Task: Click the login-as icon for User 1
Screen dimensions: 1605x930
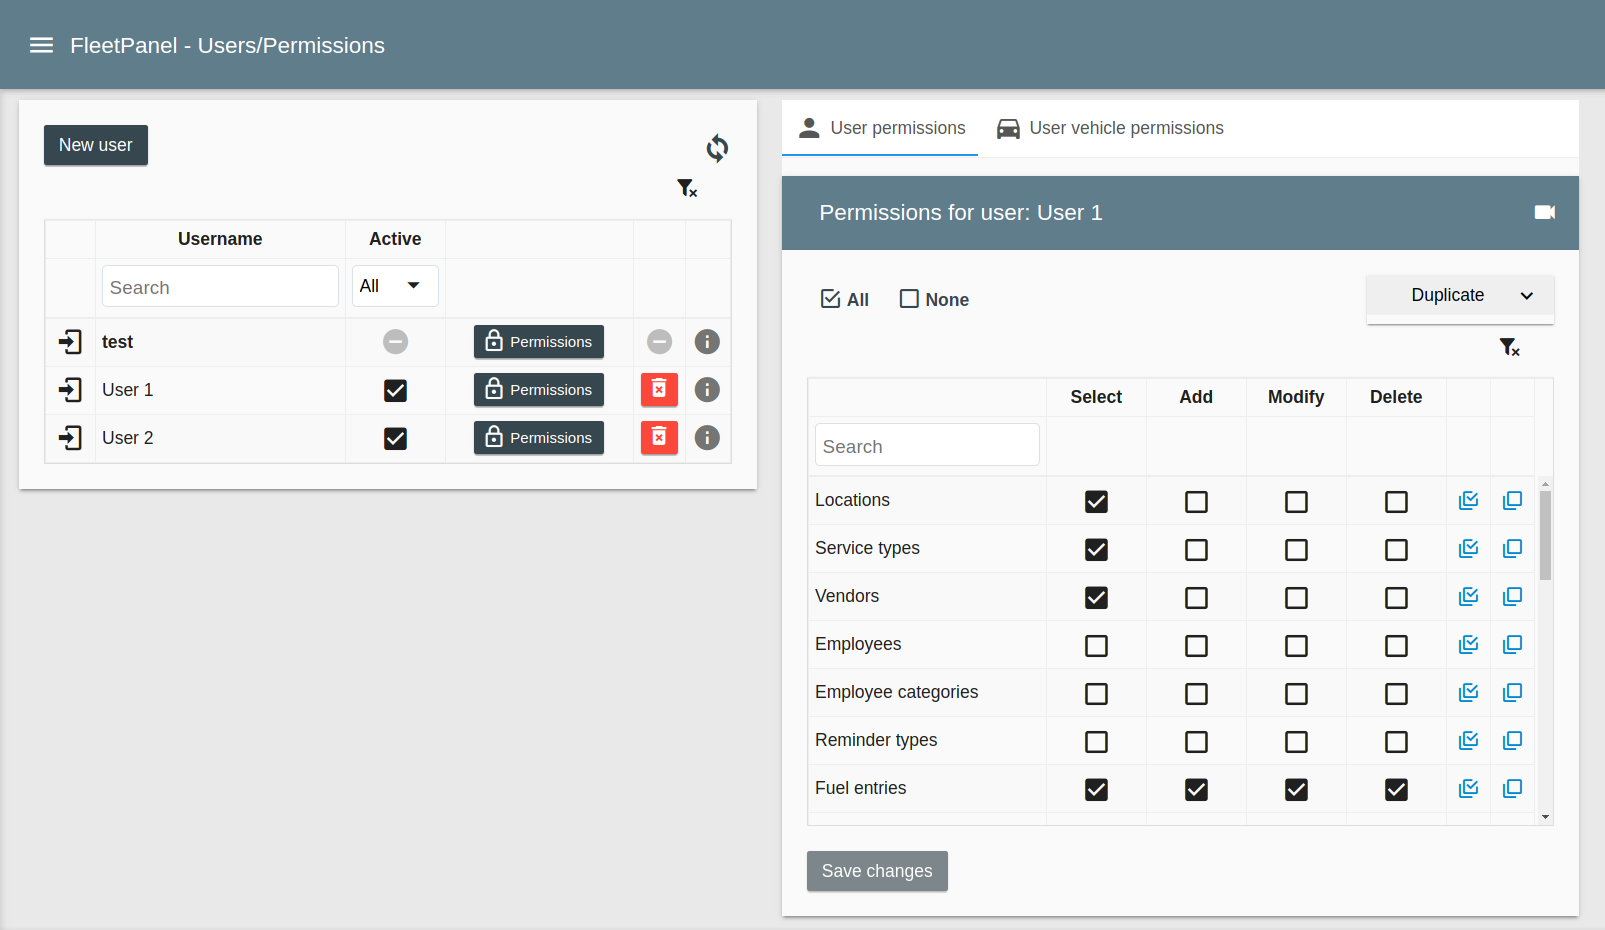Action: click(70, 390)
